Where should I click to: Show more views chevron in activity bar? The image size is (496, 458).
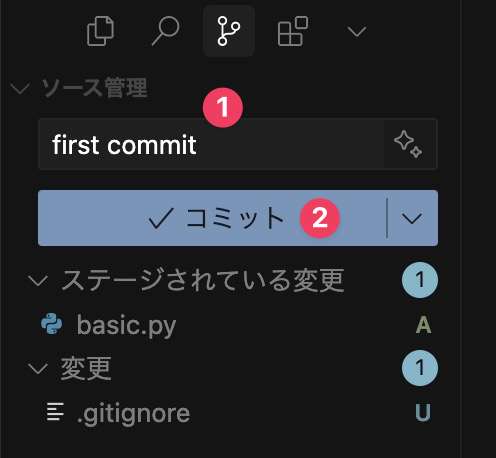click(357, 32)
